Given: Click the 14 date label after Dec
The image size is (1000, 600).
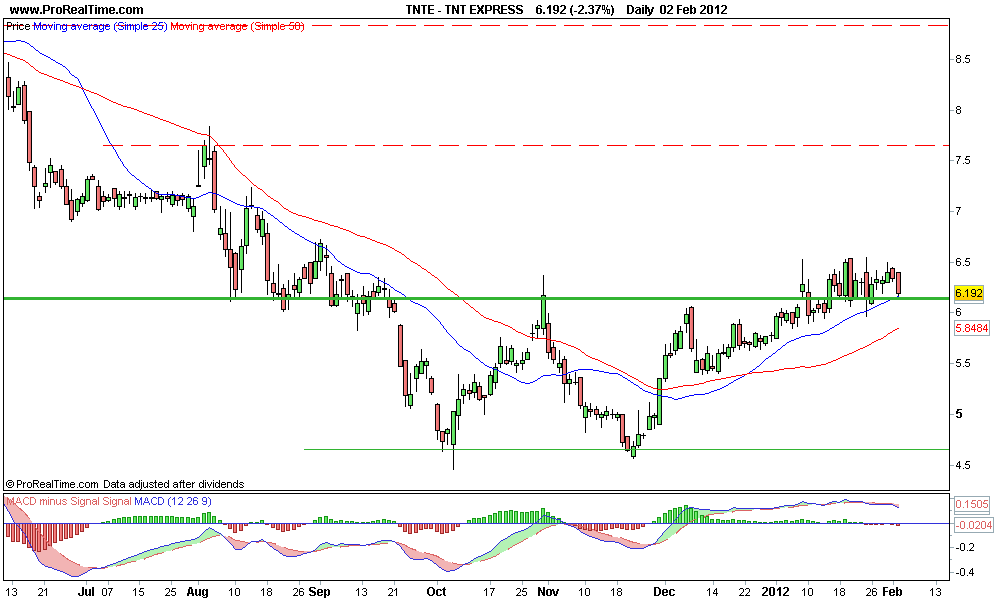Looking at the screenshot, I should [x=712, y=591].
